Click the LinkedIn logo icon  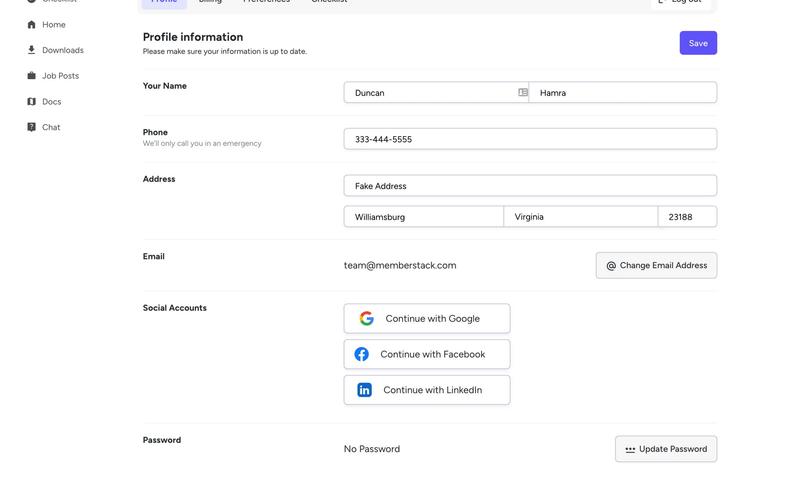coord(364,390)
